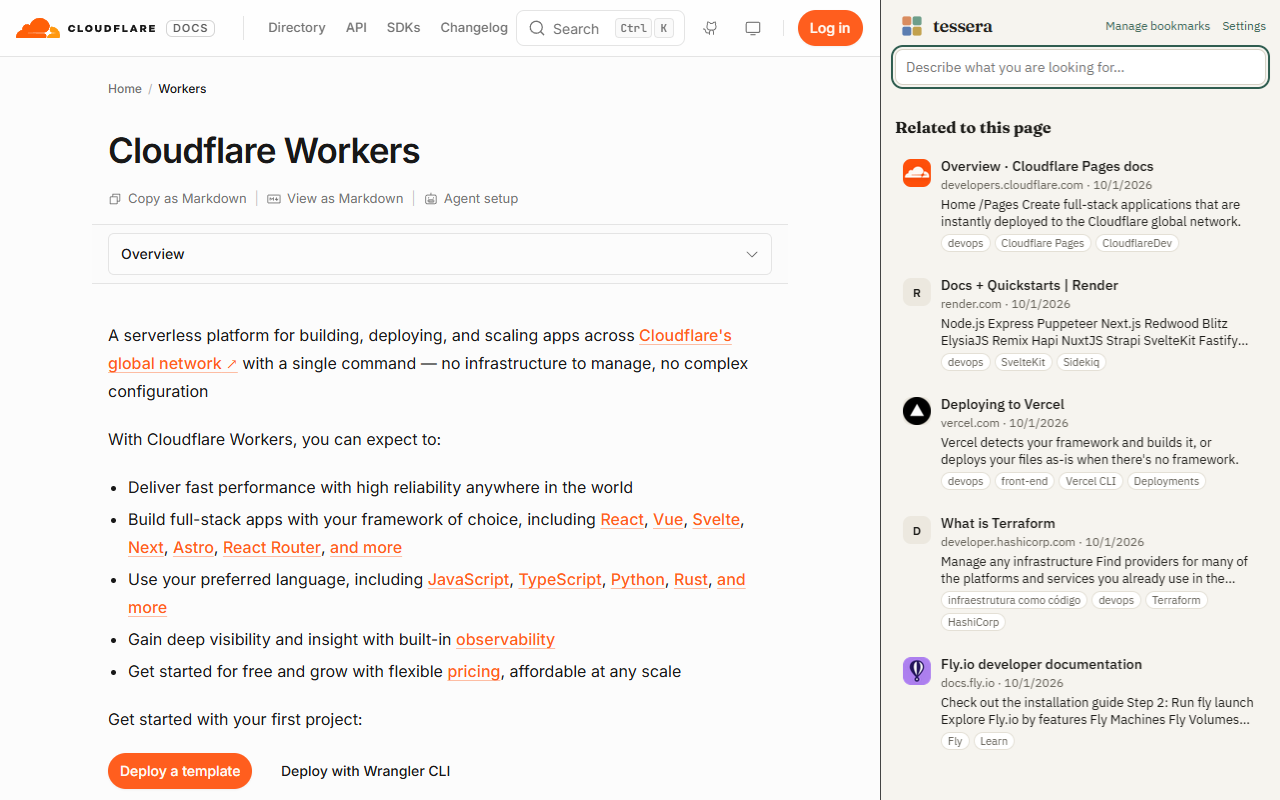This screenshot has height=800, width=1280.
Task: Open 'Docs + Quickstarts | Render' bookmark
Action: tap(1029, 286)
